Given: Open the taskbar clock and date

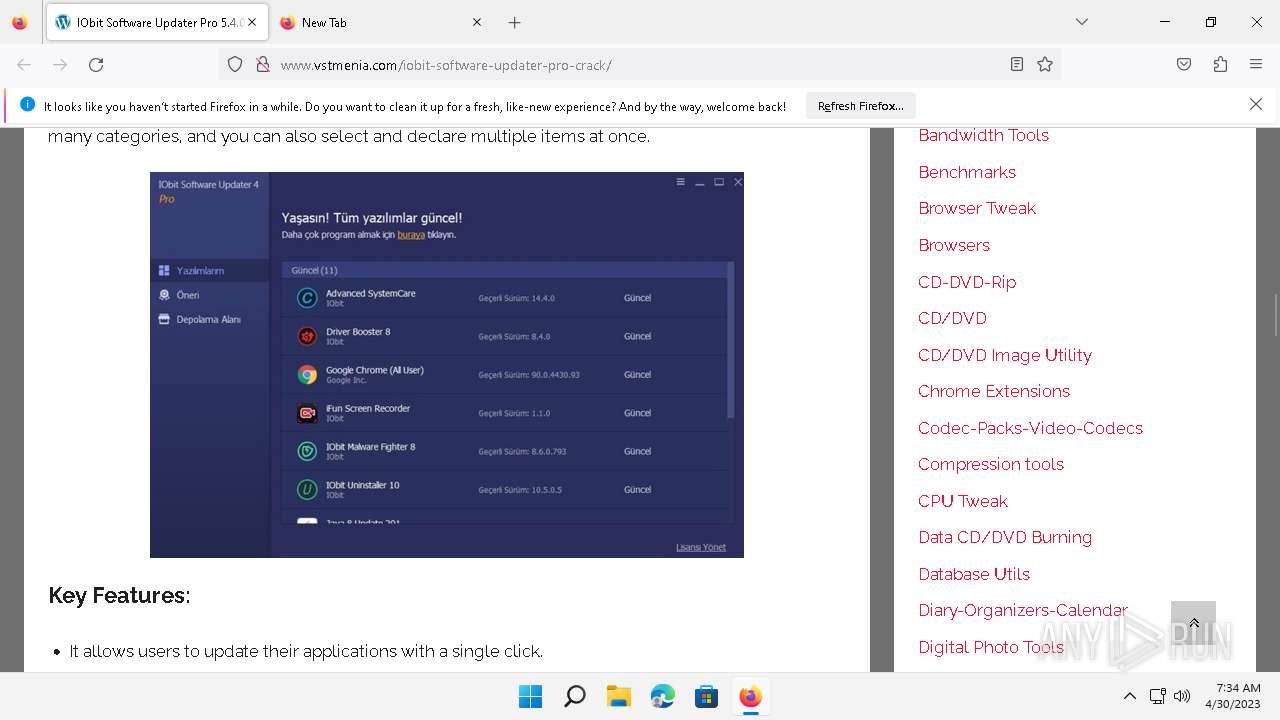Looking at the screenshot, I should tap(1233, 696).
